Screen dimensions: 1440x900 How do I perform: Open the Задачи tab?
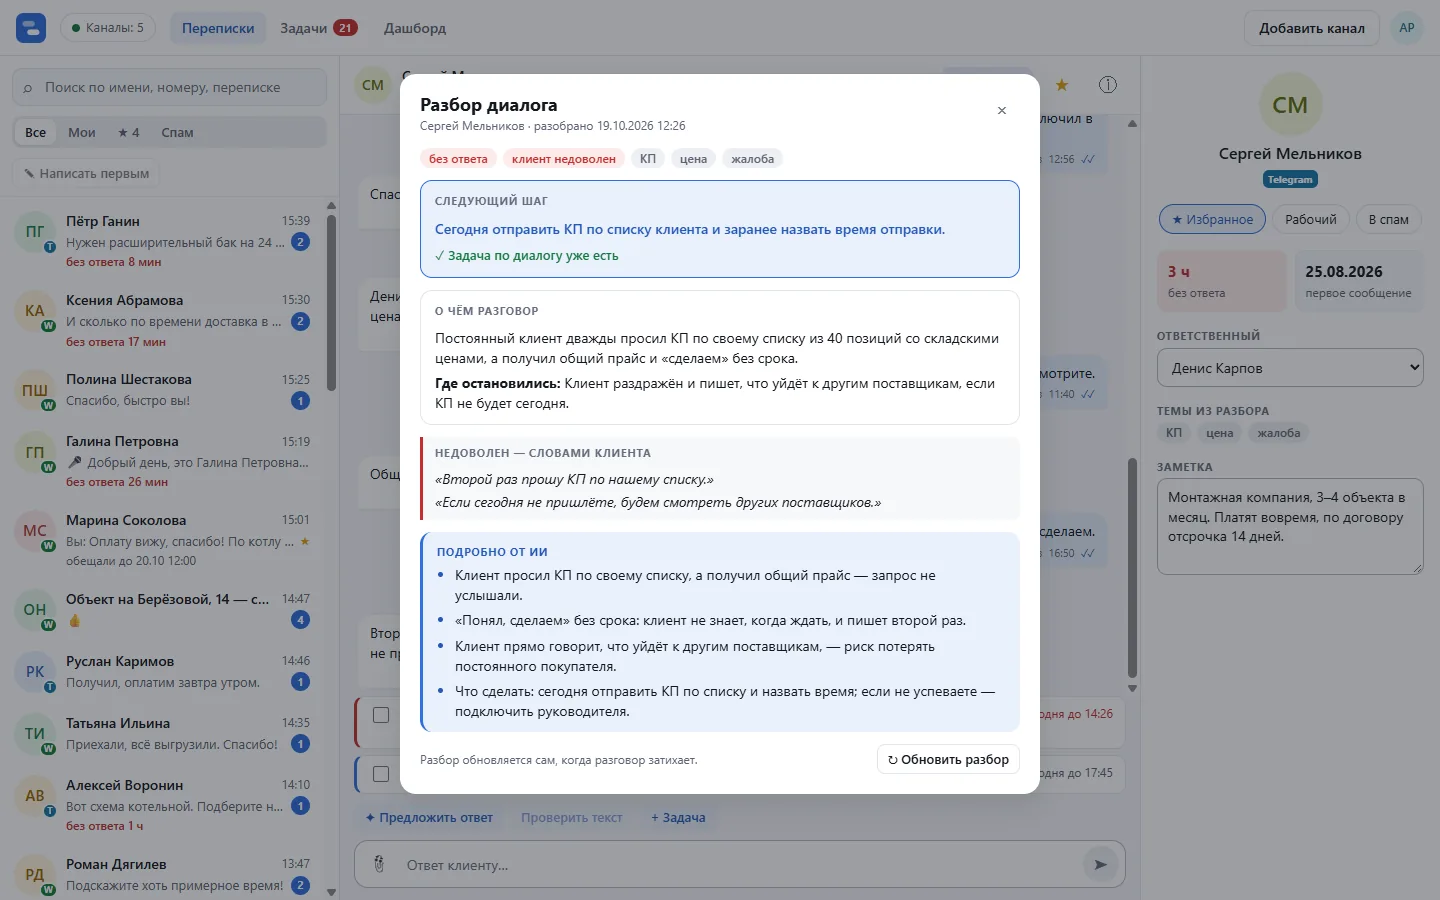(x=318, y=28)
